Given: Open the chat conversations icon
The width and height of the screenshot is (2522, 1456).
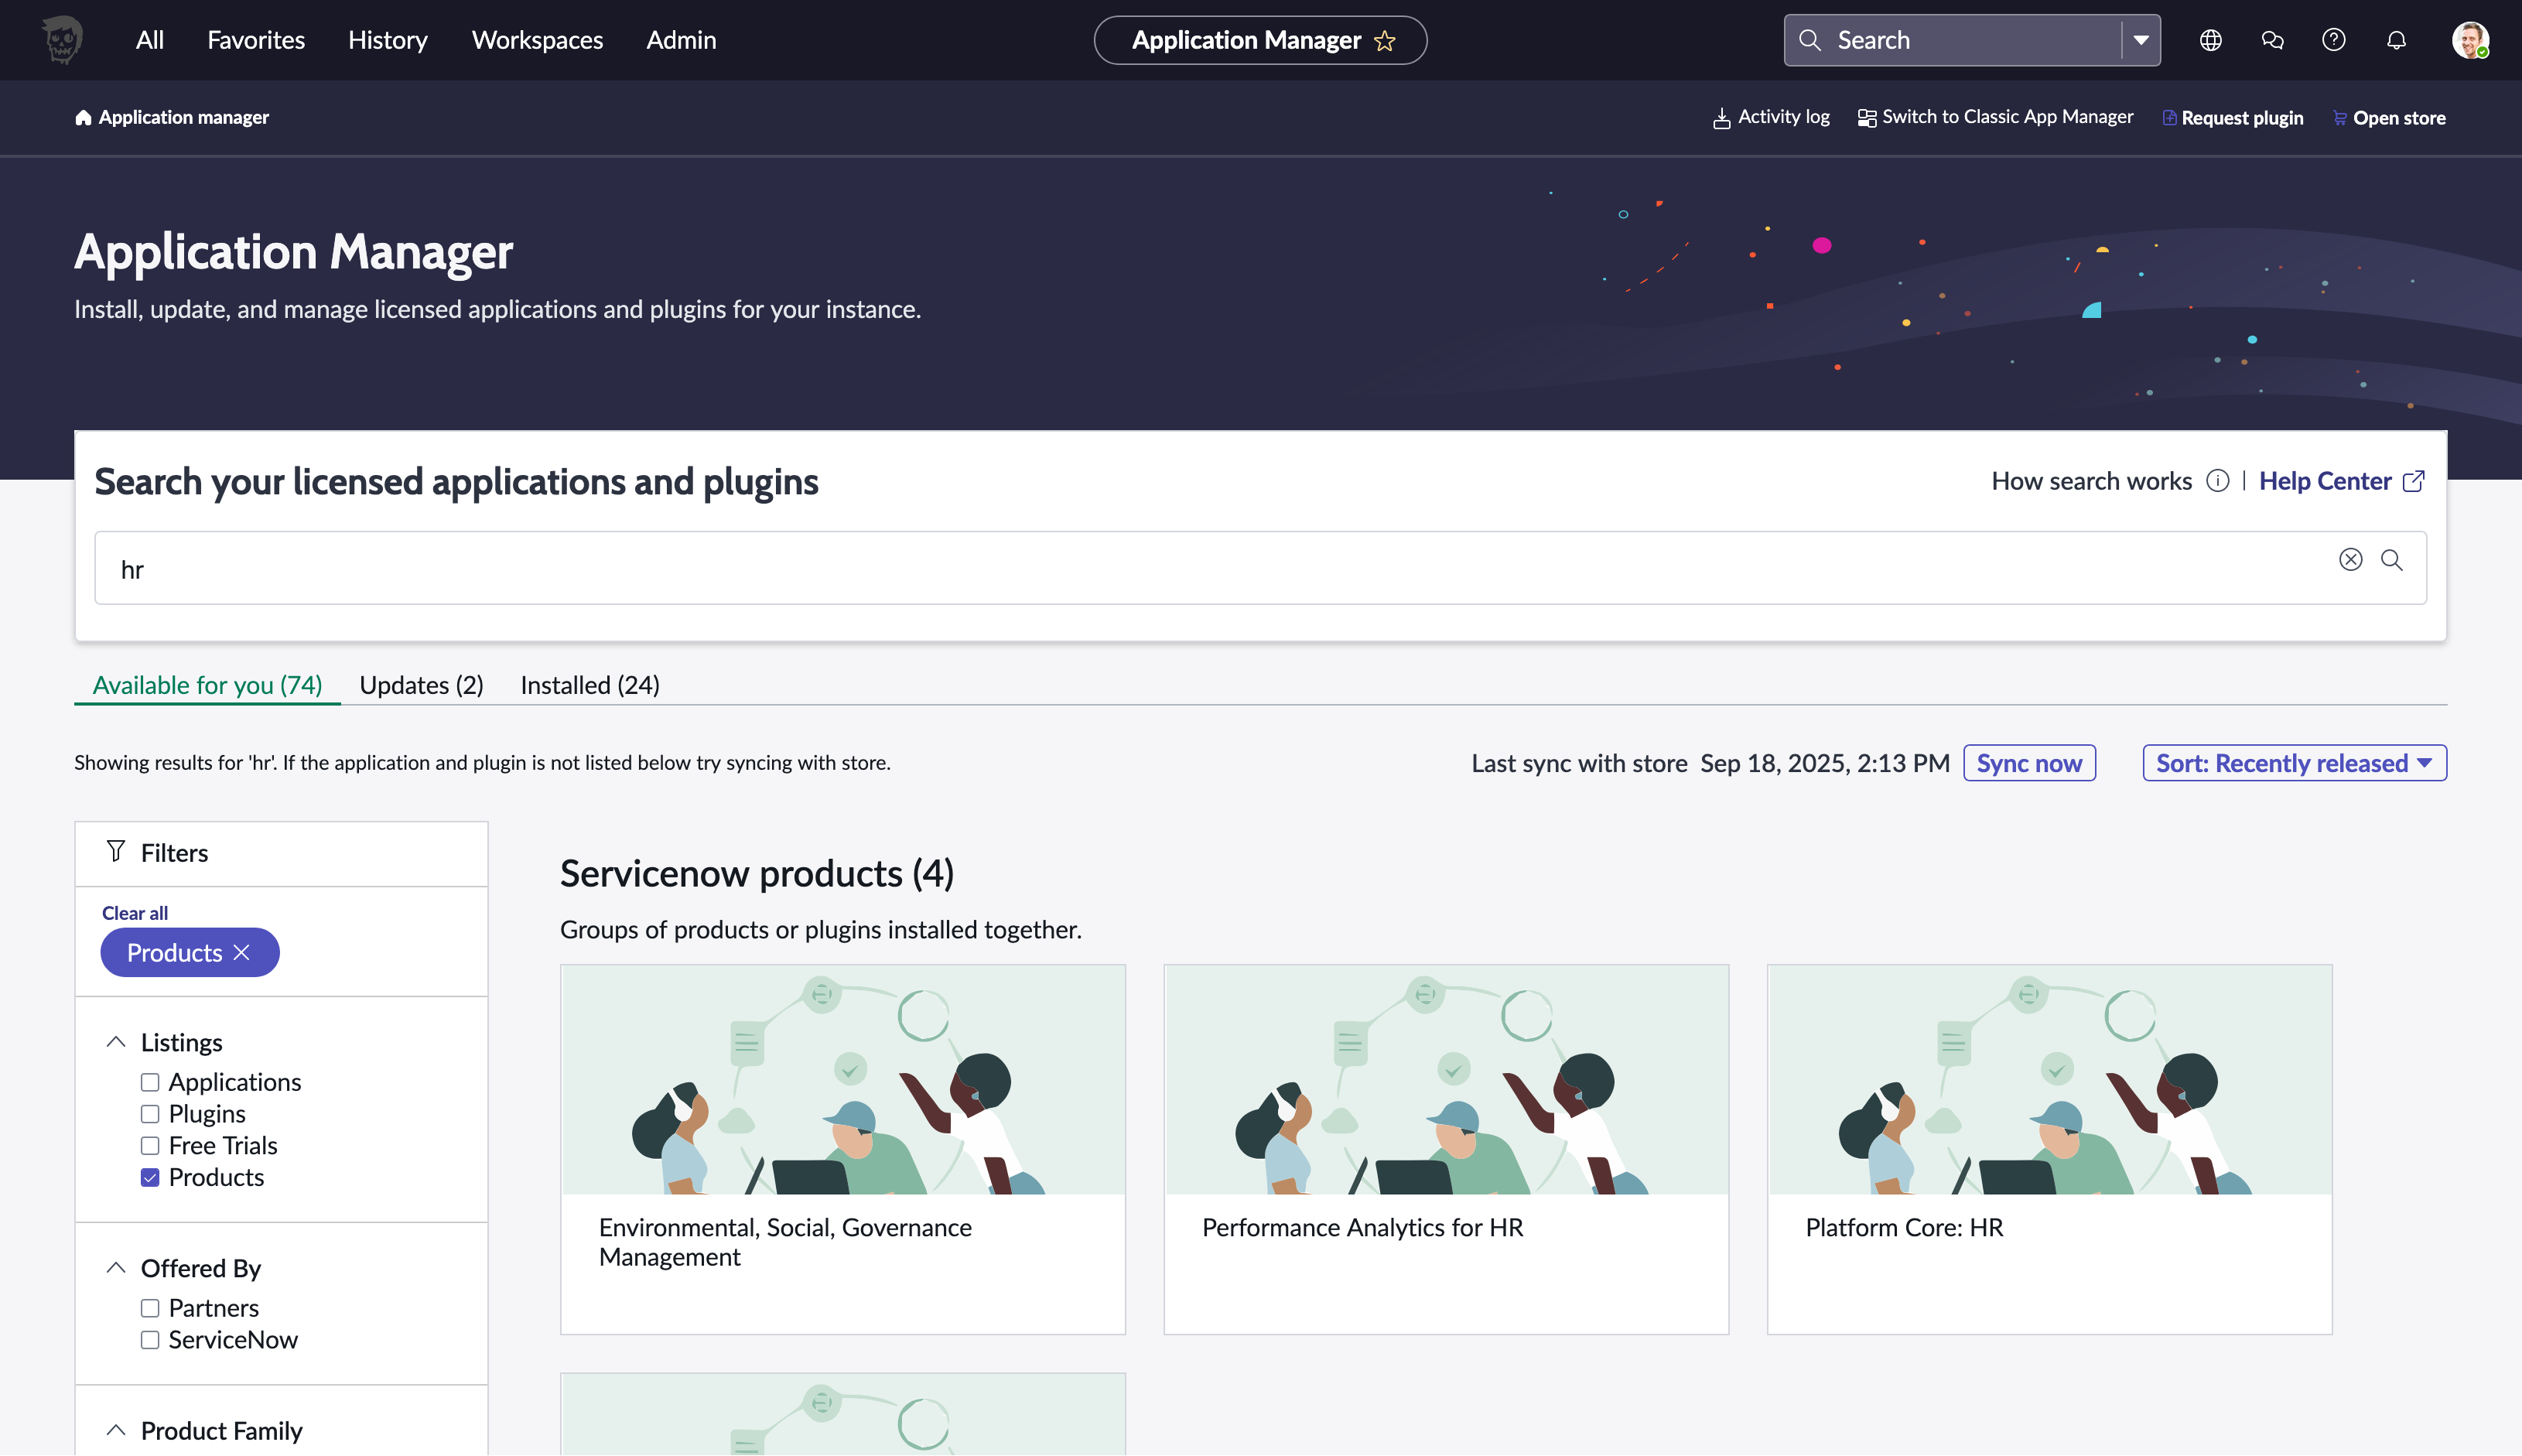Looking at the screenshot, I should tap(2272, 40).
